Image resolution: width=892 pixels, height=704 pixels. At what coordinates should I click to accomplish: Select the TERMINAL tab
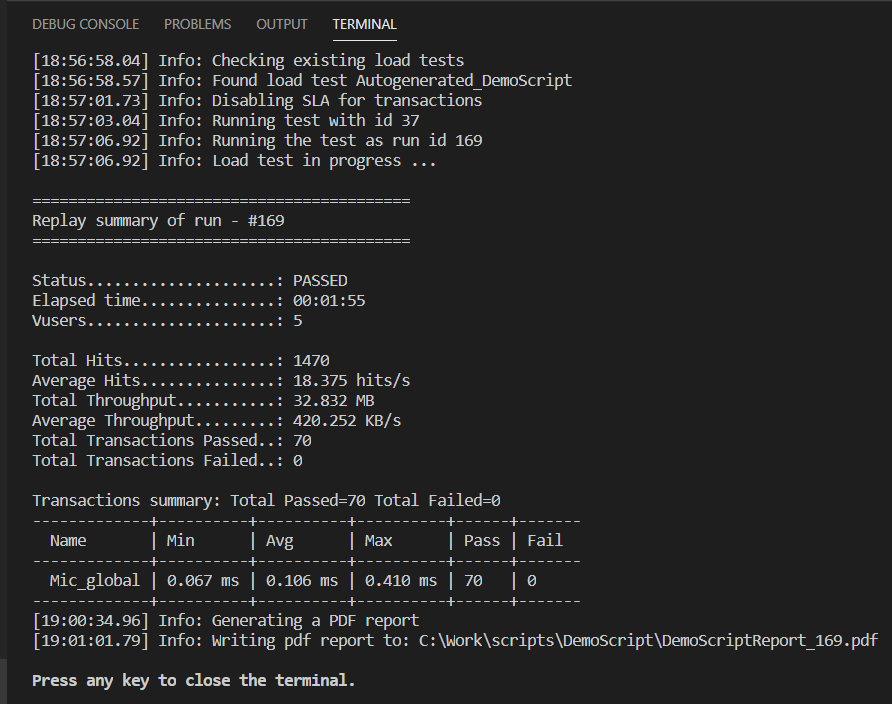tap(364, 24)
